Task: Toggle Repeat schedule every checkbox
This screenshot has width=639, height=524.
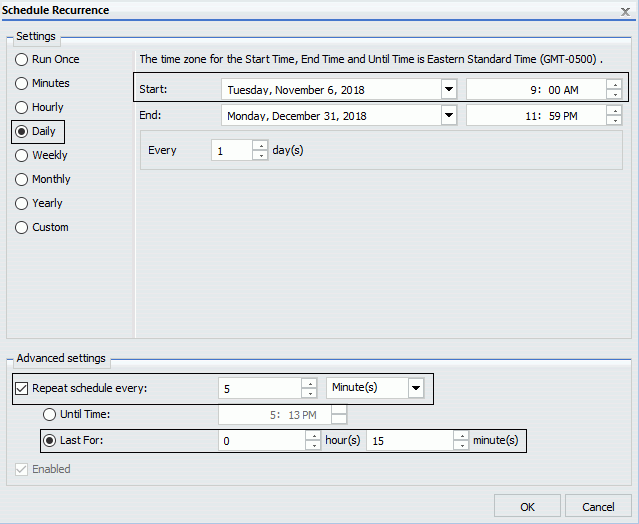Action: (x=22, y=388)
